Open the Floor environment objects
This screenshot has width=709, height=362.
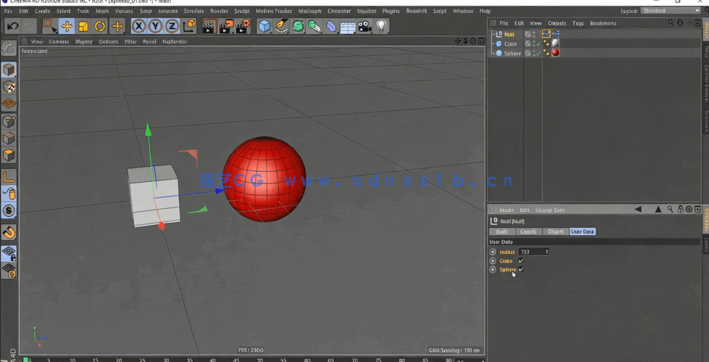(348, 26)
